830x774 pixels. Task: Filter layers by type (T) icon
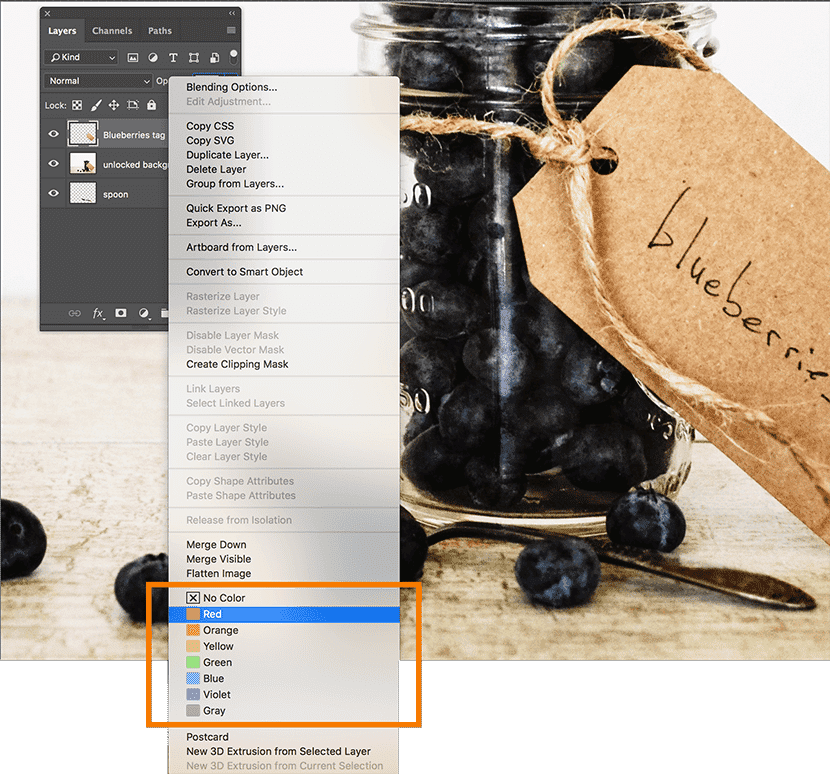(173, 58)
